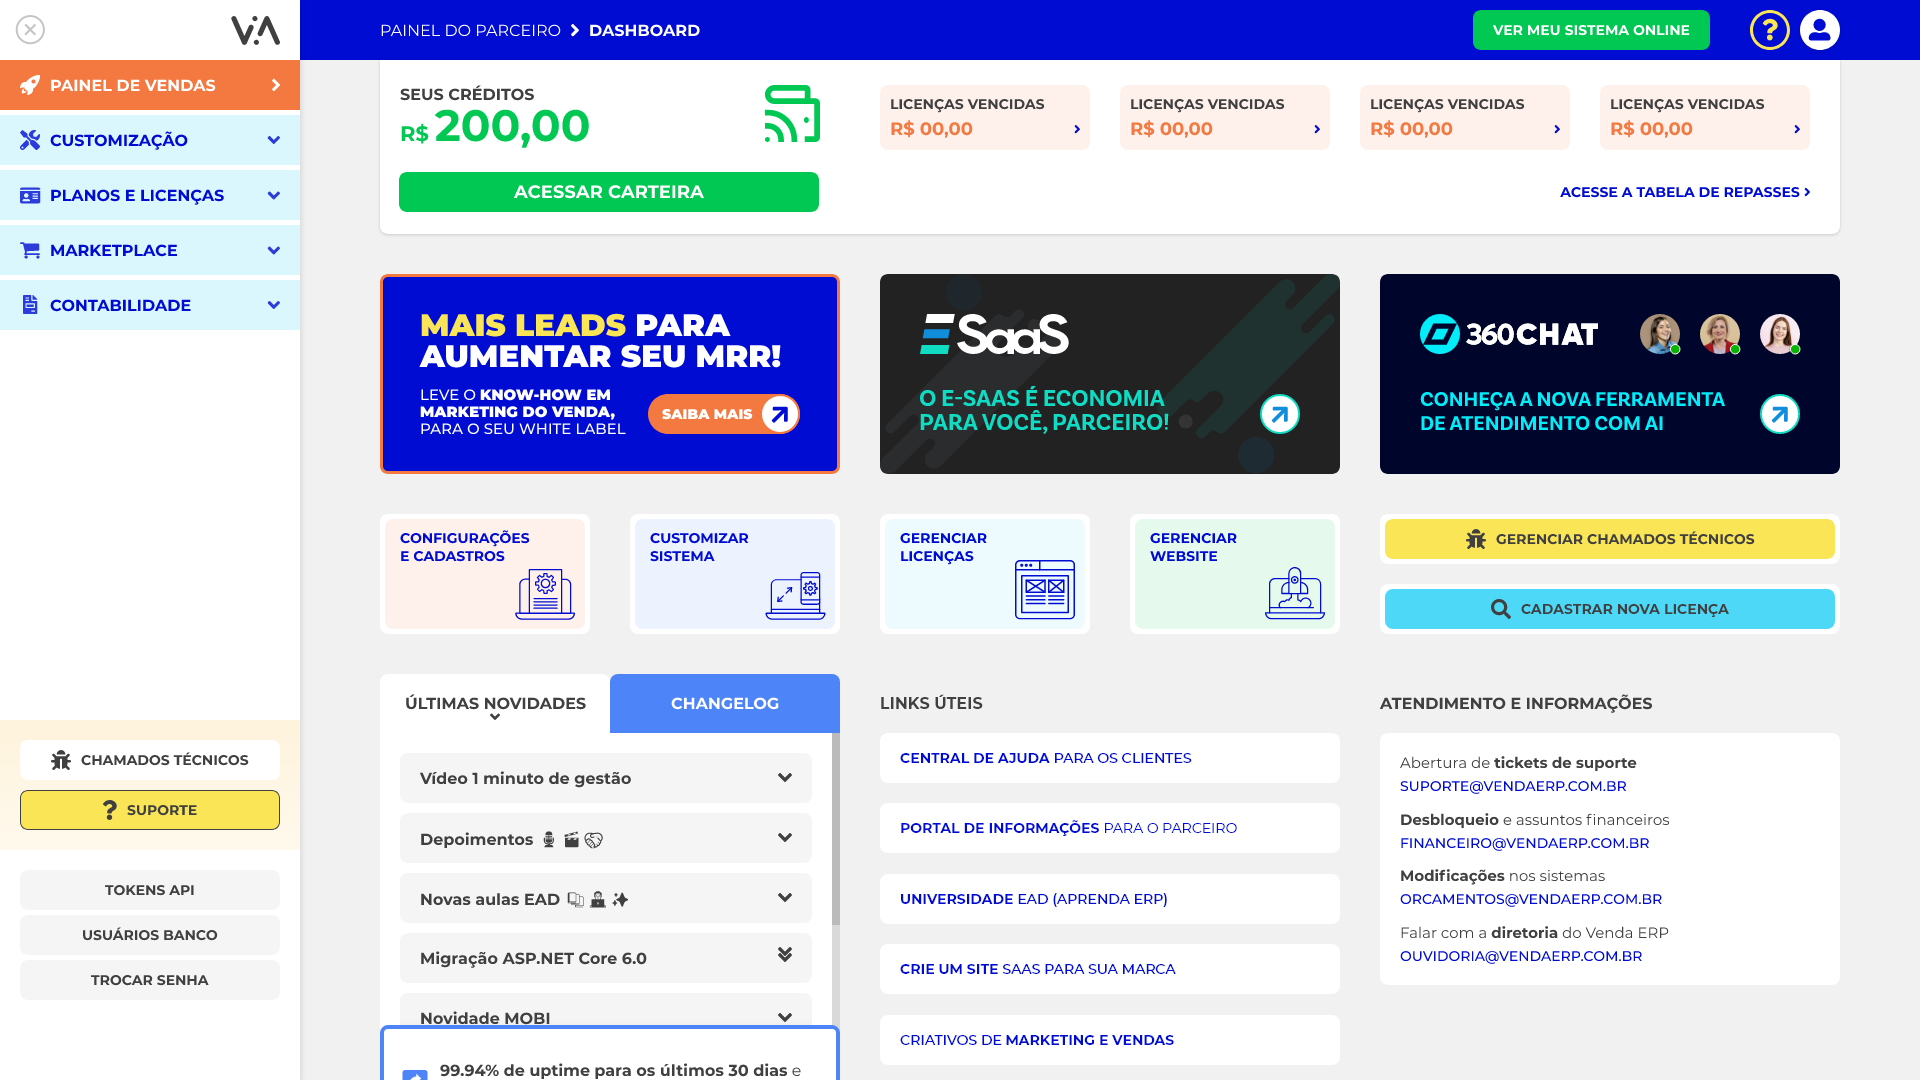Open the help question mark icon
The height and width of the screenshot is (1080, 1920).
coord(1769,30)
